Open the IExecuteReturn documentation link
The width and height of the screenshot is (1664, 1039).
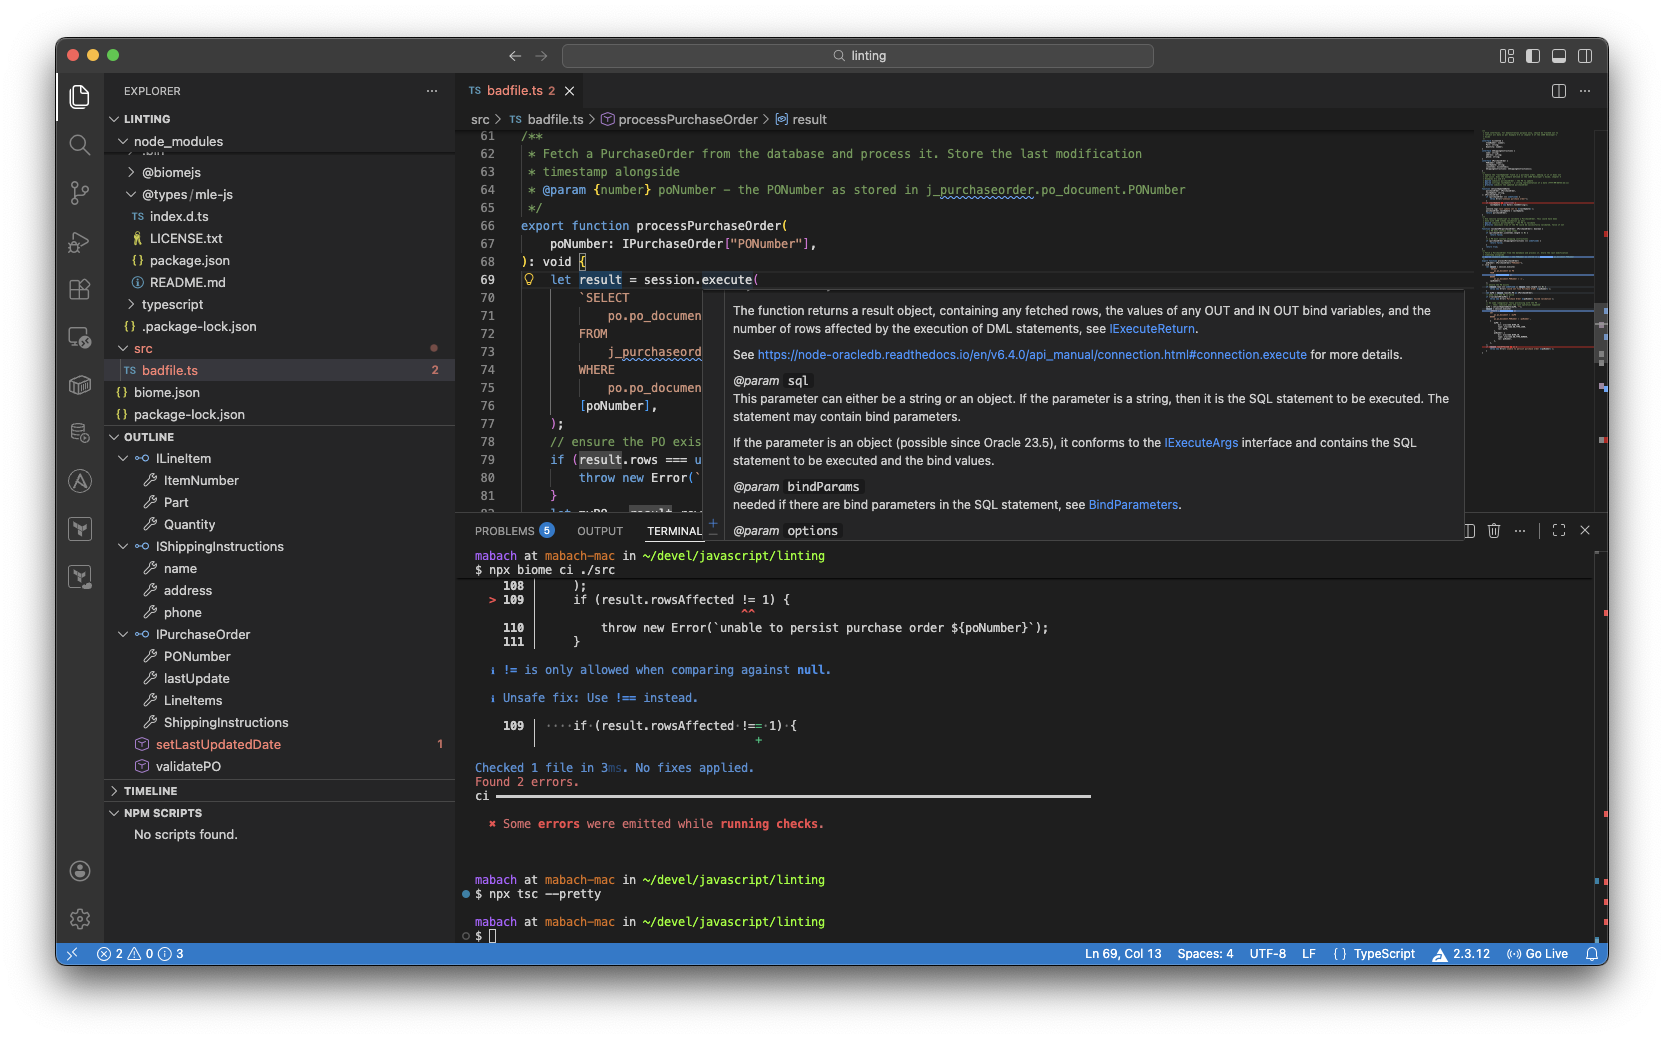coord(1152,329)
